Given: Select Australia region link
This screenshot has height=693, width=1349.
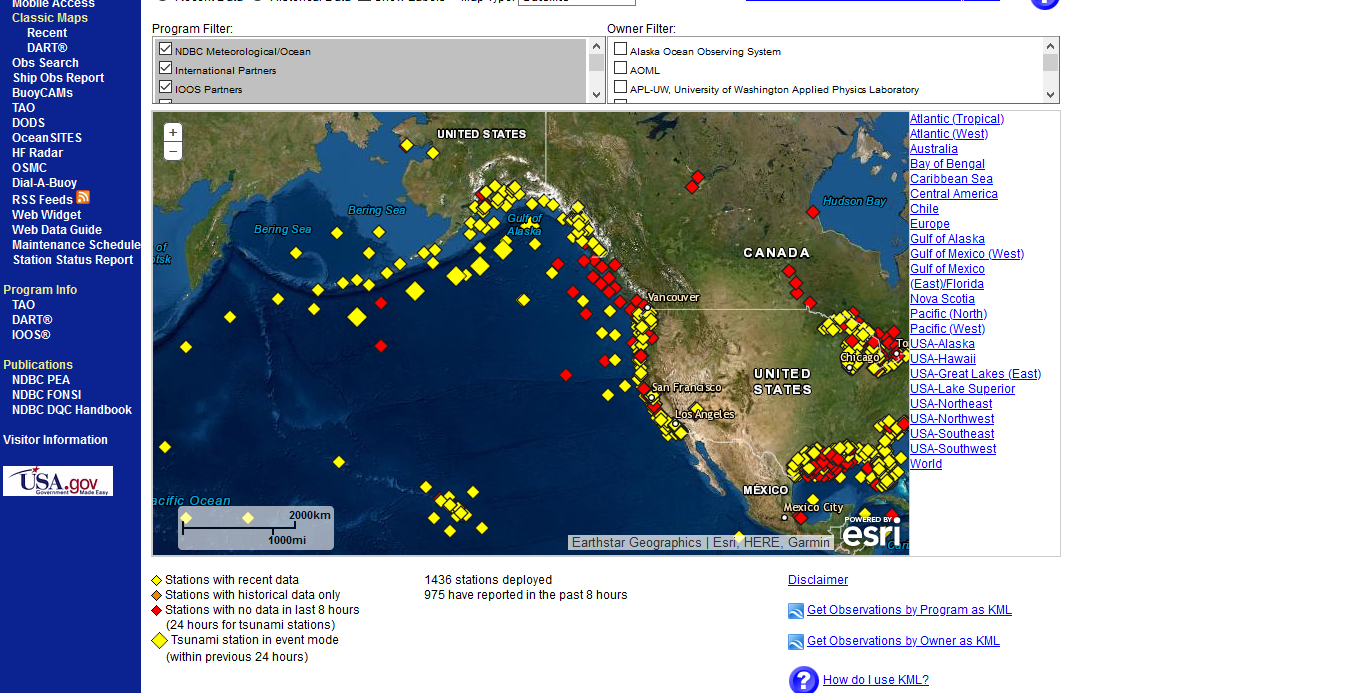Looking at the screenshot, I should tap(934, 149).
